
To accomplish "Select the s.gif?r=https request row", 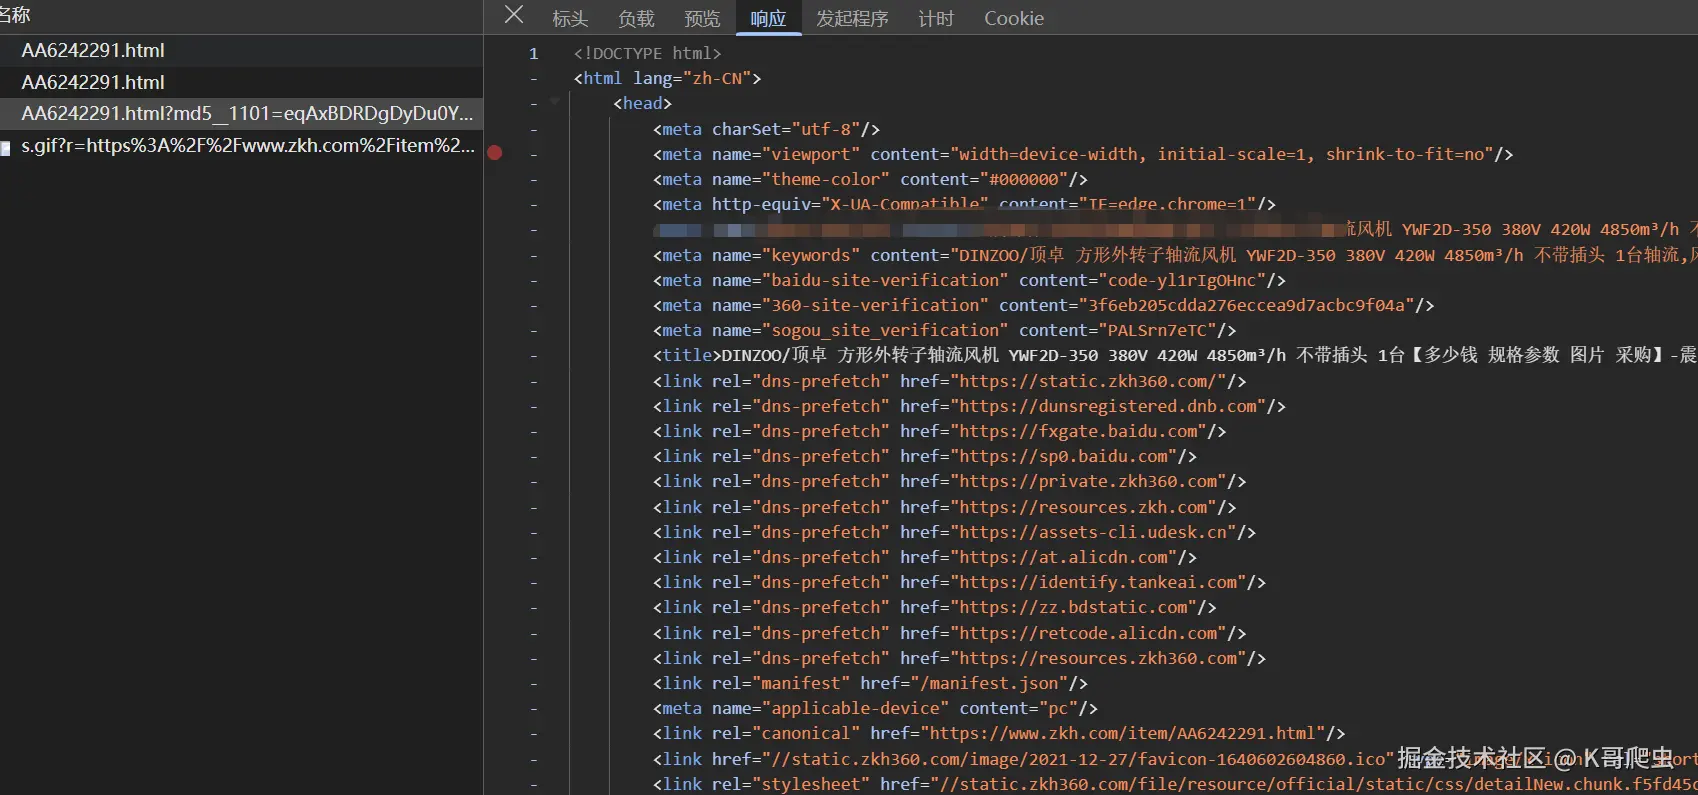I will point(247,146).
